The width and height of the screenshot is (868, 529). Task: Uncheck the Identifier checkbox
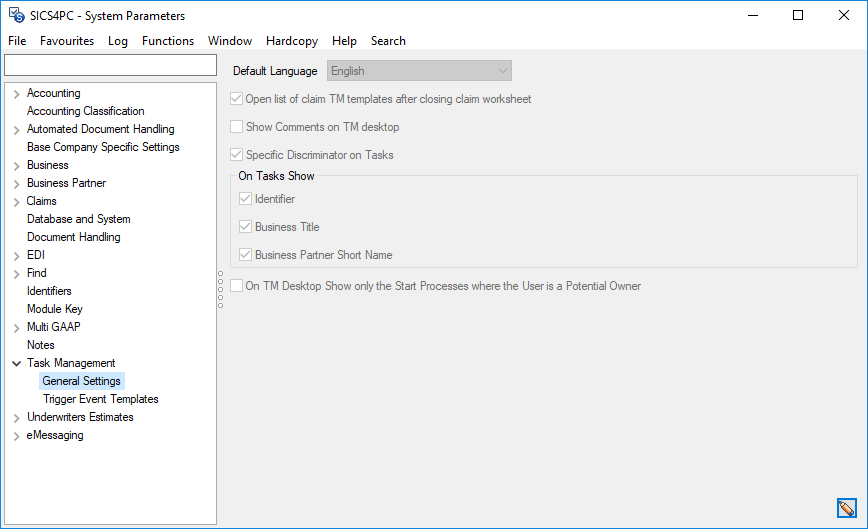245,199
